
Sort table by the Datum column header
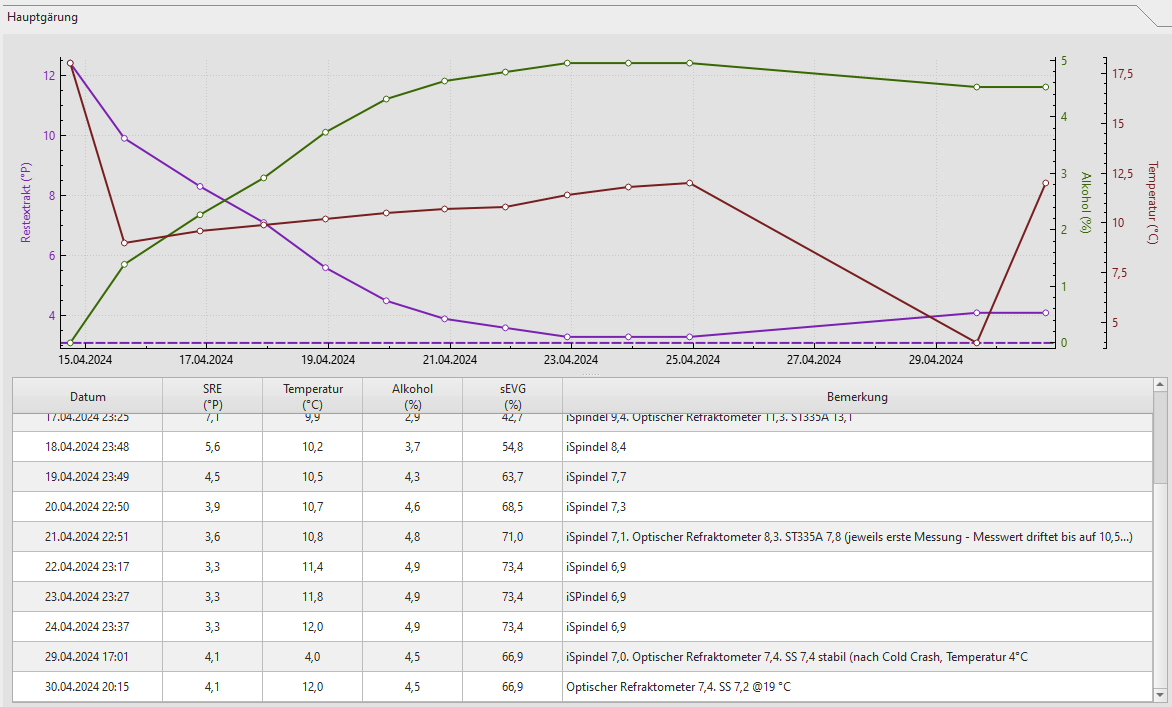pos(87,397)
